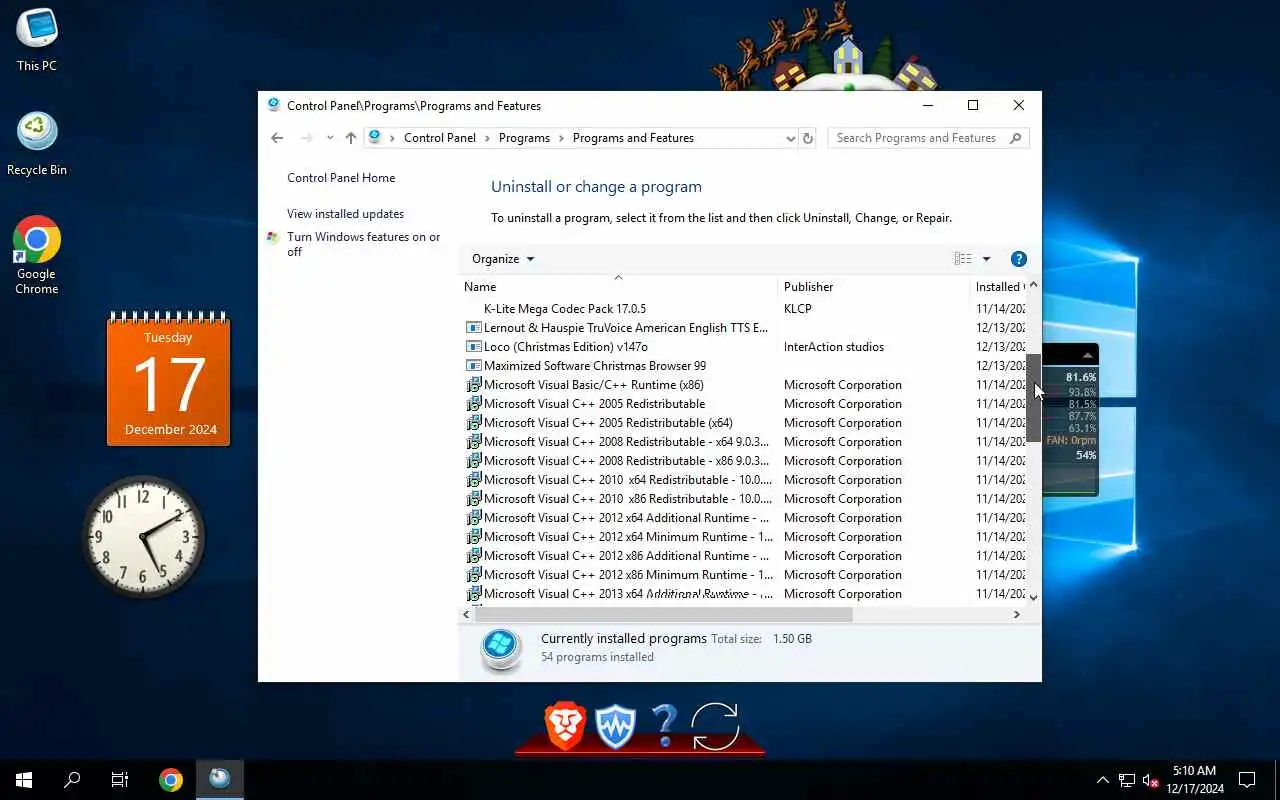Launch Google Chrome from the desktop shortcut

tap(37, 255)
